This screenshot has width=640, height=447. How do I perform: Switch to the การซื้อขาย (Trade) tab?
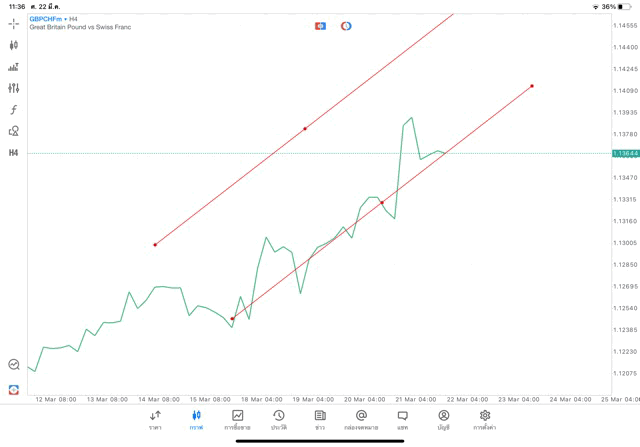point(237,419)
